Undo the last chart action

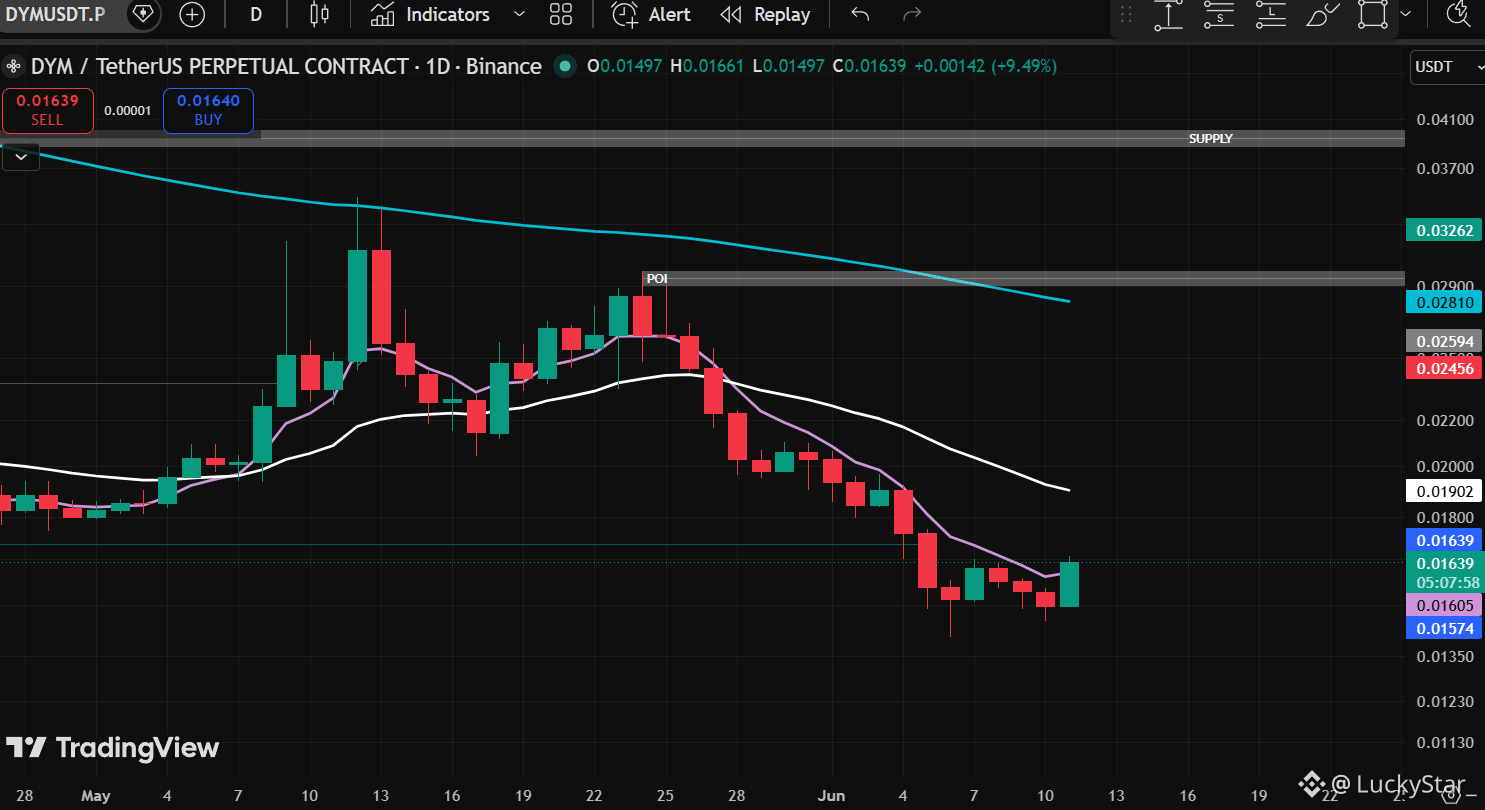(860, 14)
